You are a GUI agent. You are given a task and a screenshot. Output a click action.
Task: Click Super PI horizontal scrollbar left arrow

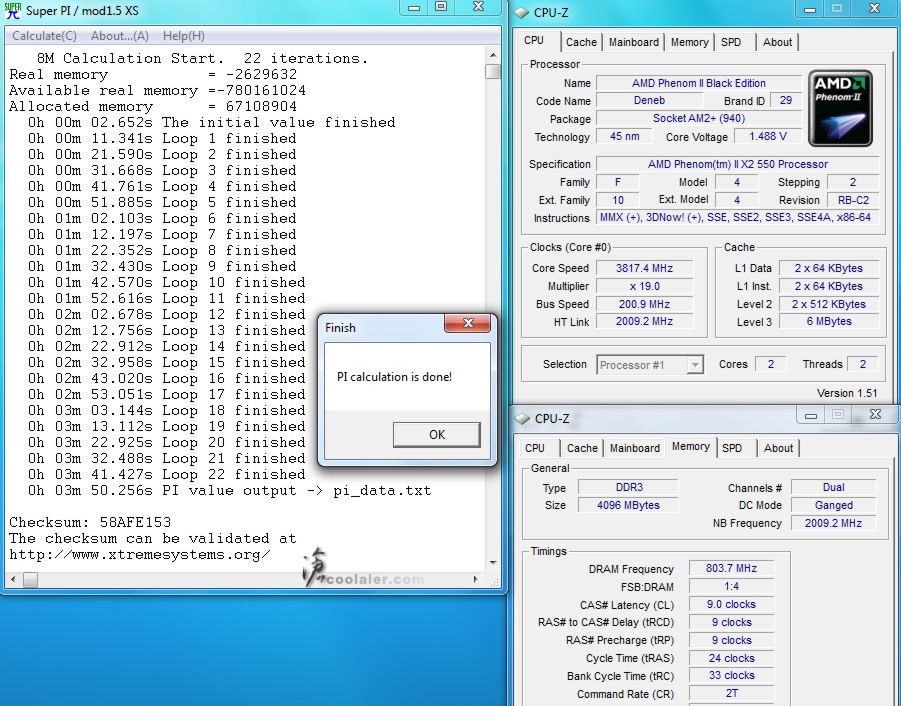point(13,579)
